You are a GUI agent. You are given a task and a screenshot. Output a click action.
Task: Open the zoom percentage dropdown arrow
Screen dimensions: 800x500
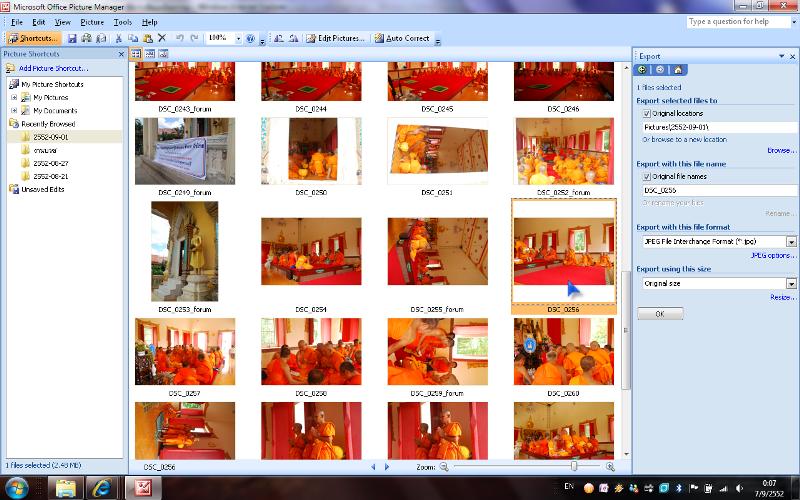tap(238, 38)
